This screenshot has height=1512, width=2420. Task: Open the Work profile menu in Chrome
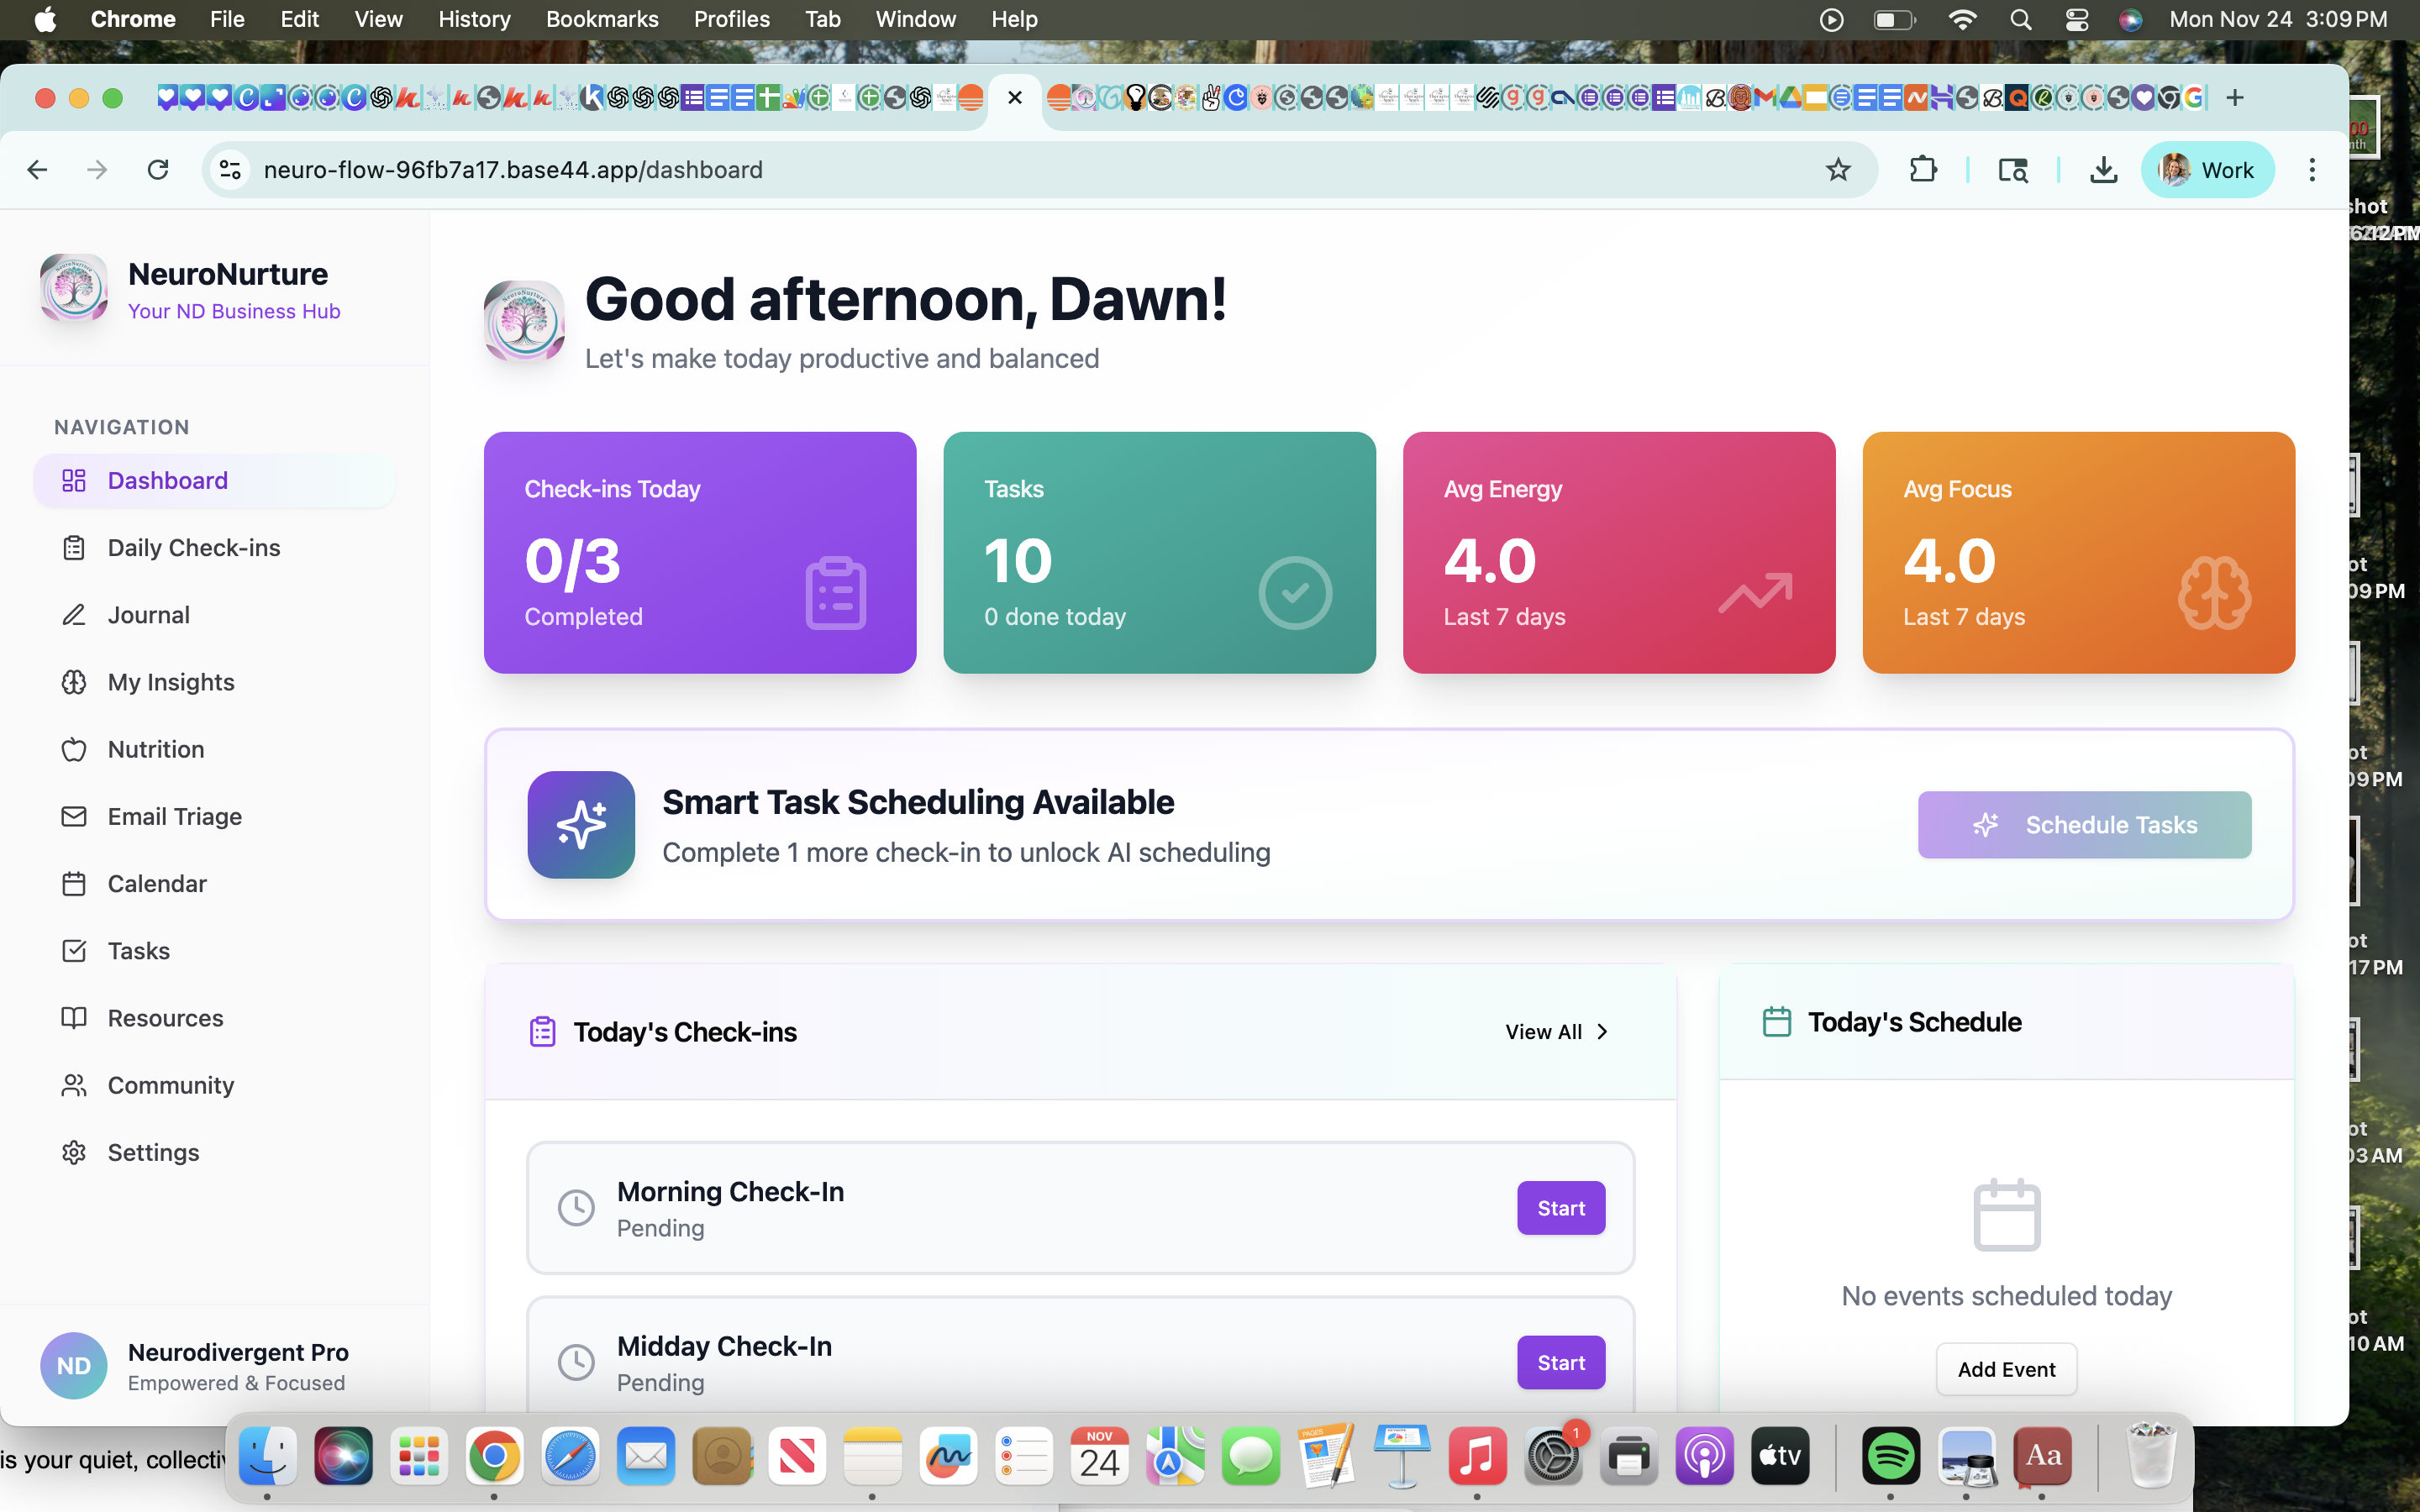[x=2207, y=170]
